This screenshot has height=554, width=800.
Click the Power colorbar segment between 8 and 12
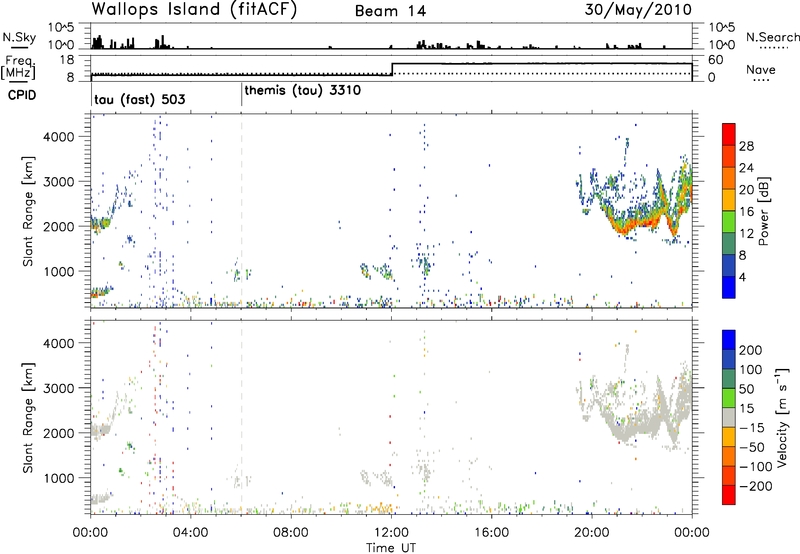(x=729, y=243)
